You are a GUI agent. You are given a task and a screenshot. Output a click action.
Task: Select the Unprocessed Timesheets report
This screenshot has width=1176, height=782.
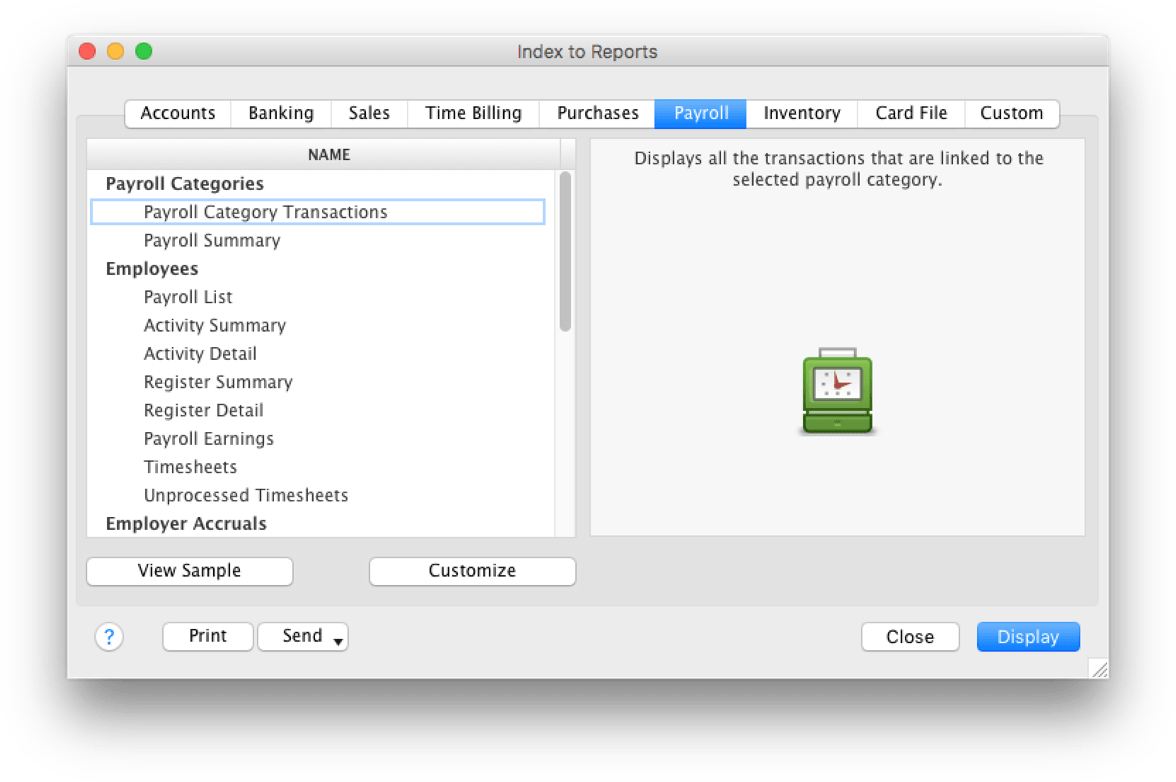tap(246, 495)
